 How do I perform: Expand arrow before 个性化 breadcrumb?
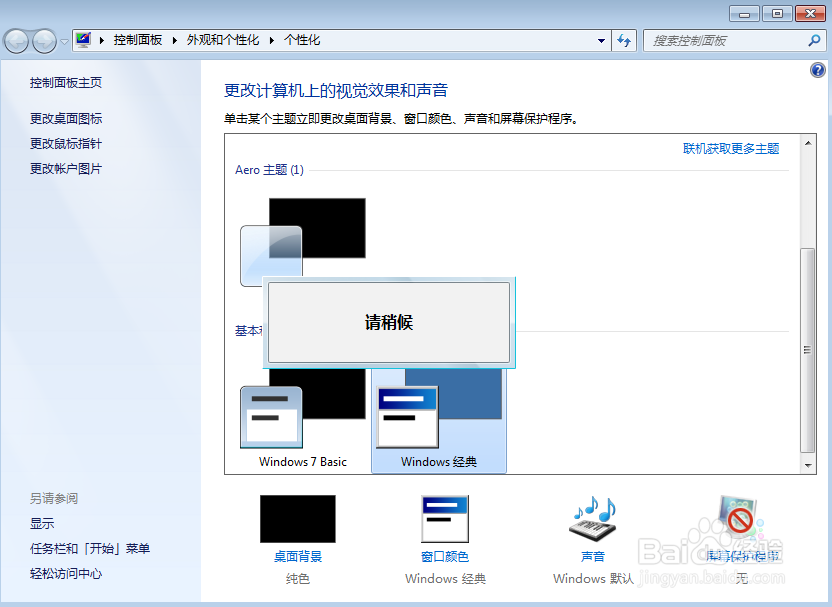pos(272,40)
